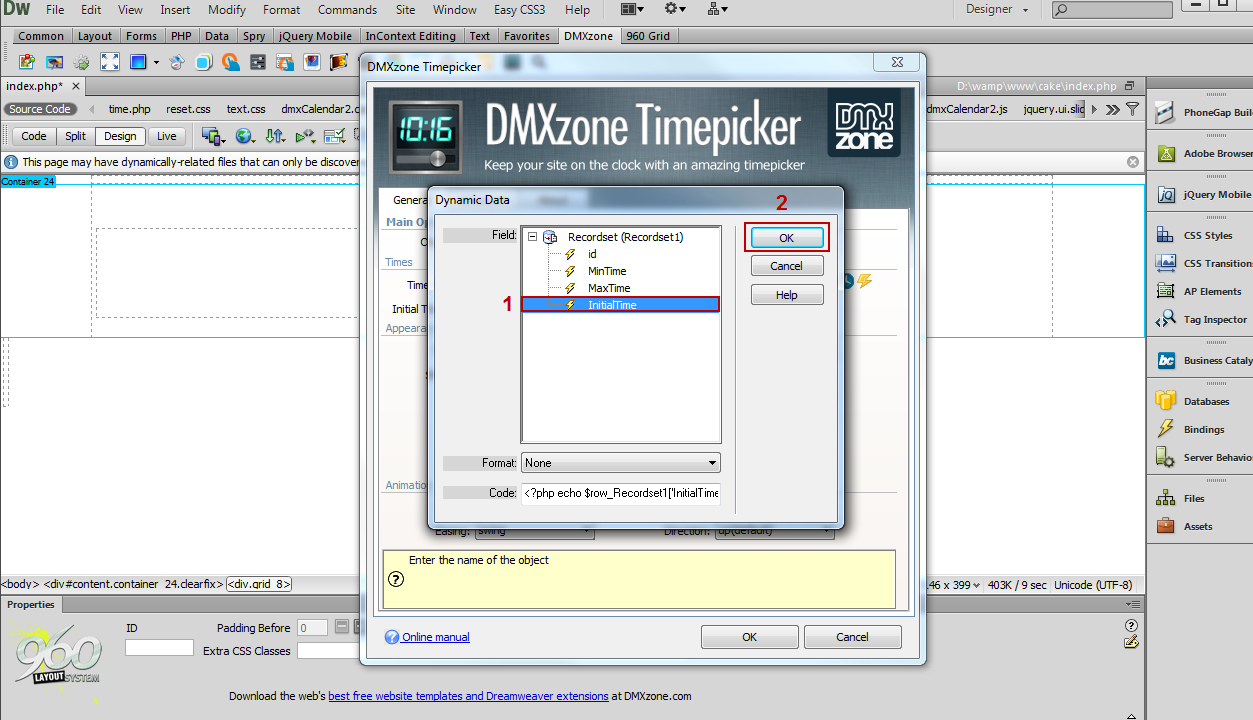The height and width of the screenshot is (720, 1253).
Task: Switch to Code view
Action: (34, 136)
